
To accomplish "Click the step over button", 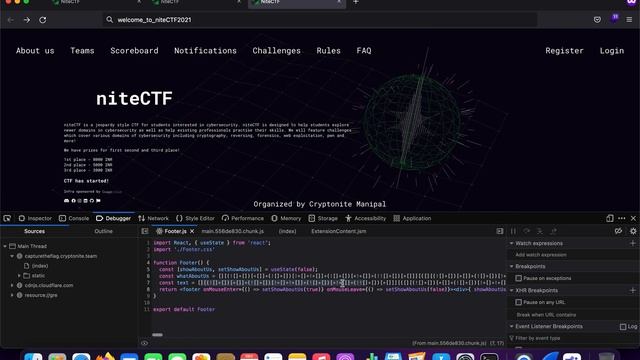I will pyautogui.click(x=527, y=231).
